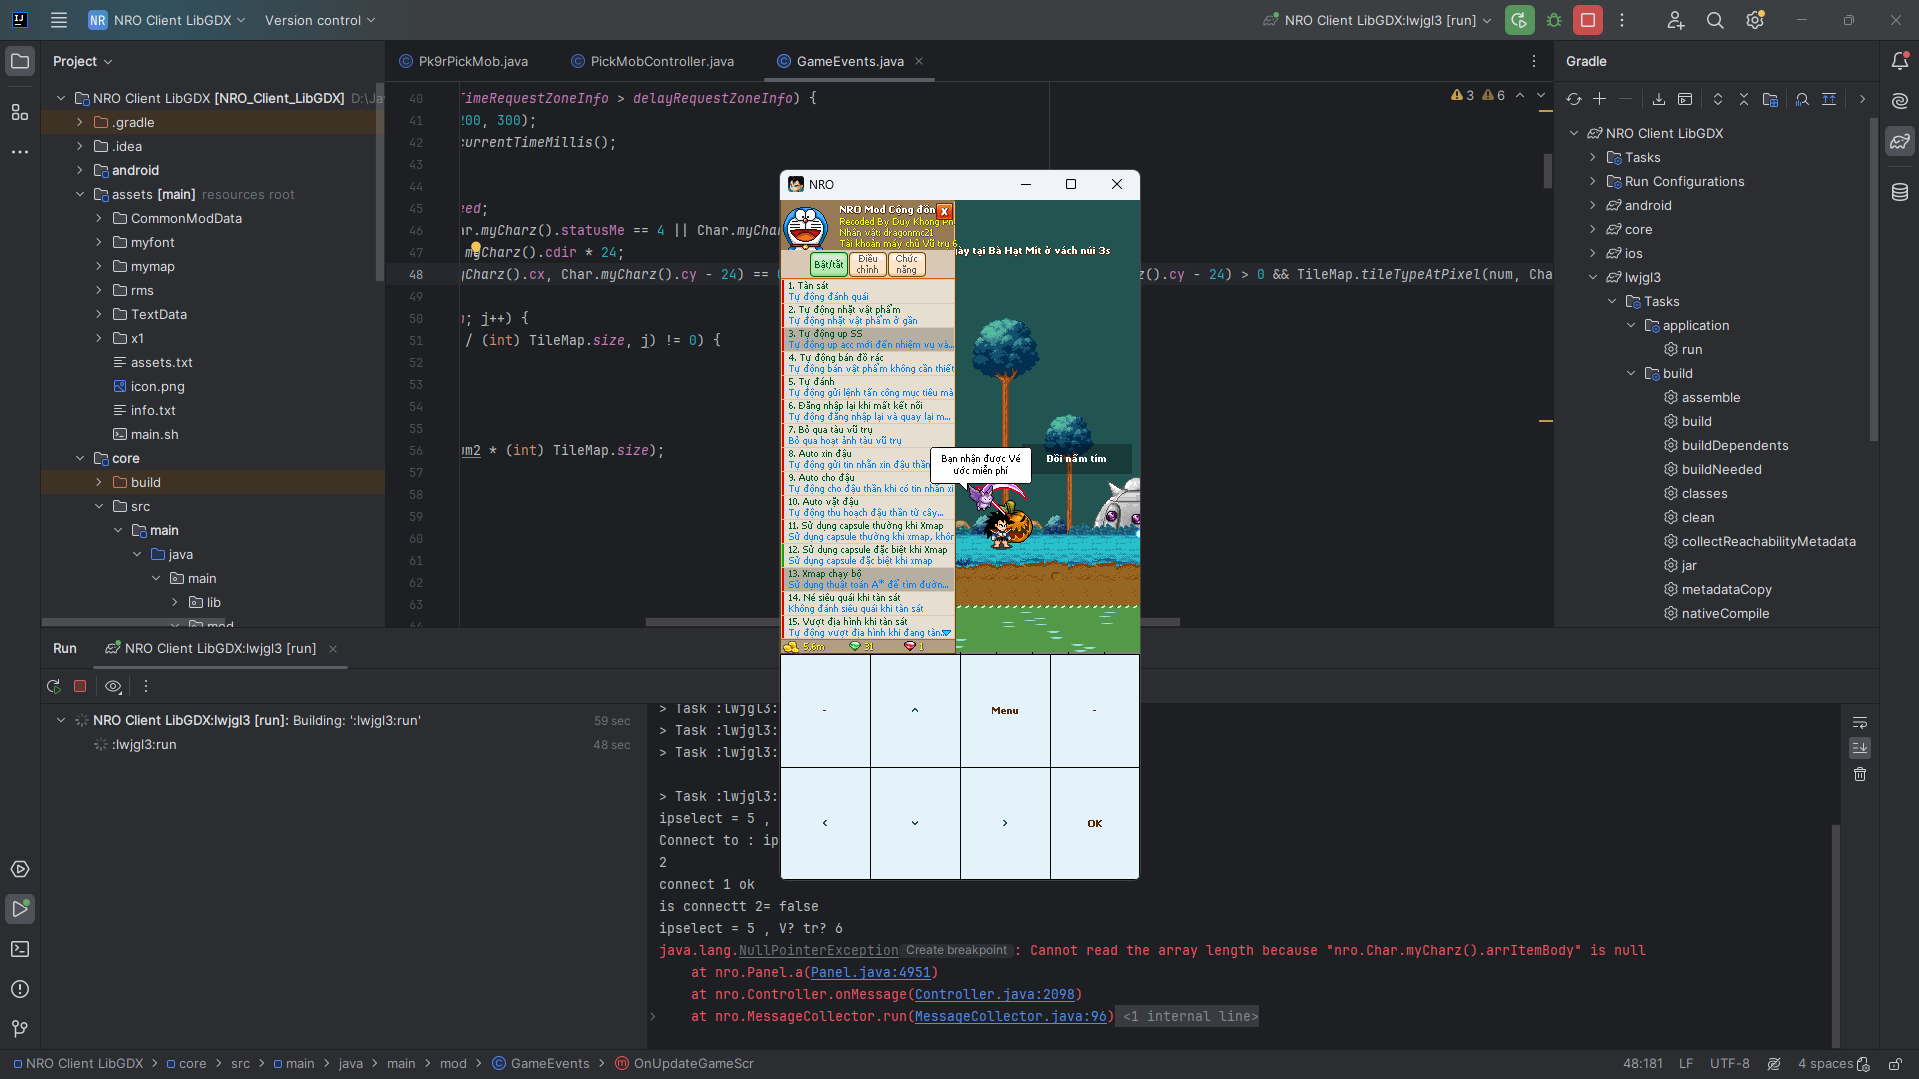
Task: Open the Project tool window folder icon
Action: click(20, 61)
